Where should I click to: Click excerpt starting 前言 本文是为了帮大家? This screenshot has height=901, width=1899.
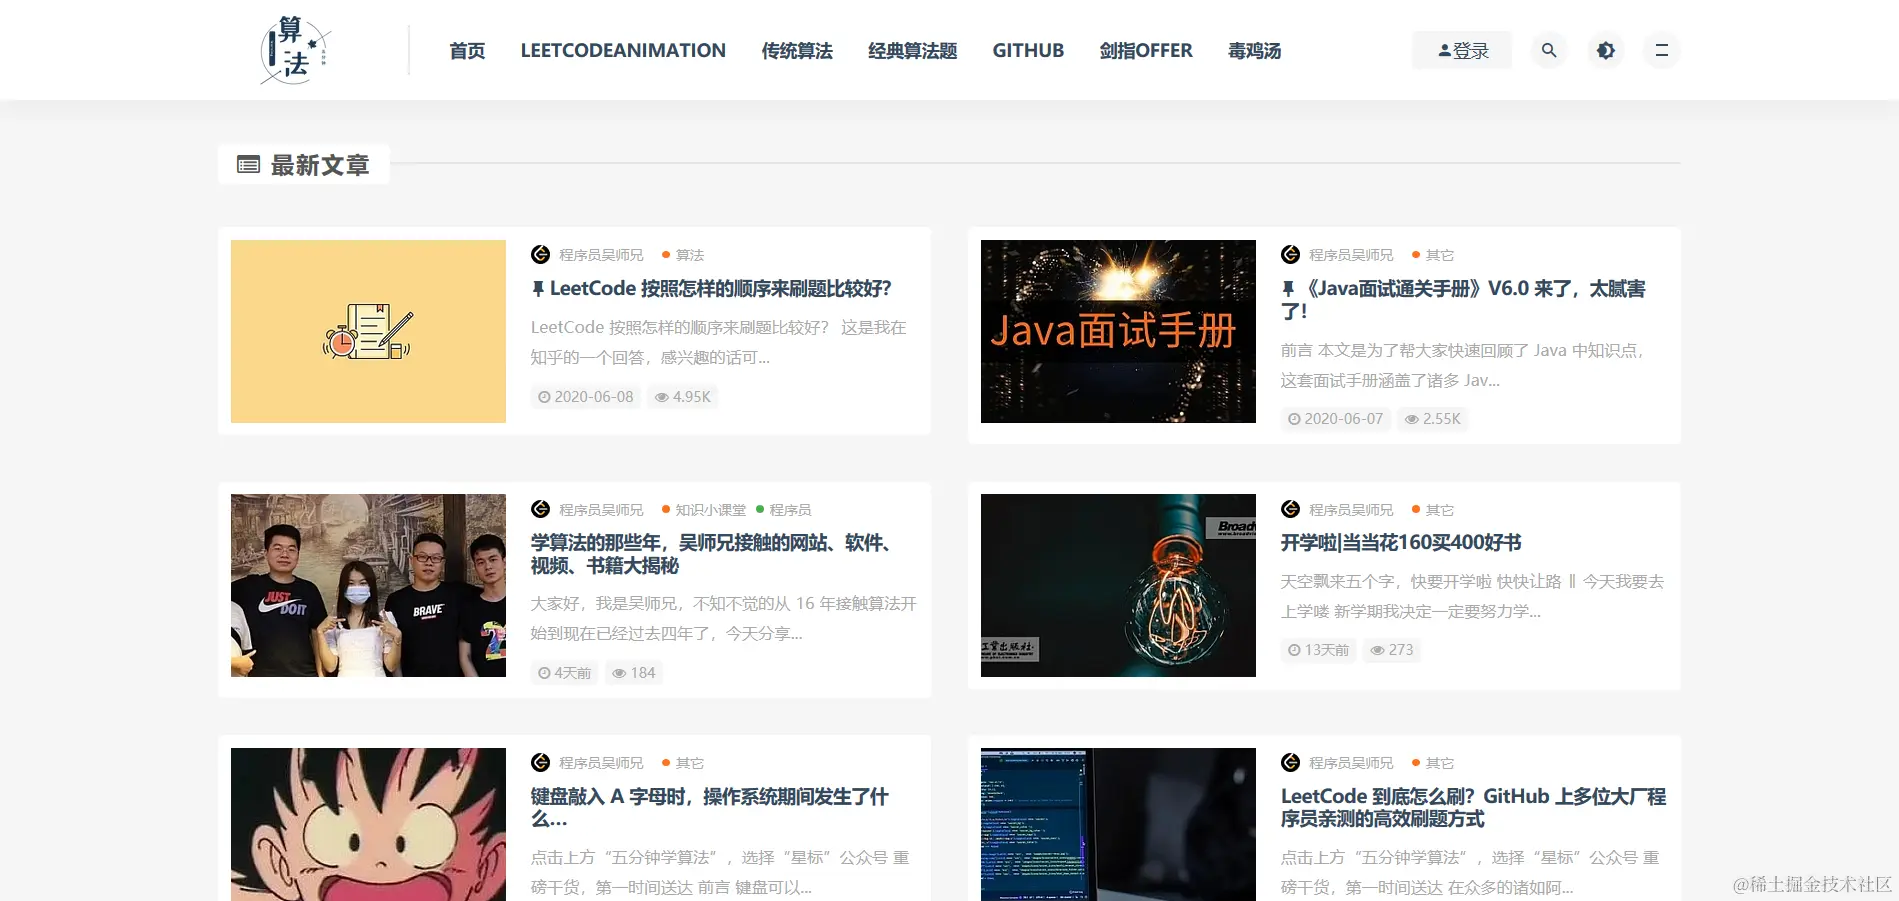coord(1462,365)
